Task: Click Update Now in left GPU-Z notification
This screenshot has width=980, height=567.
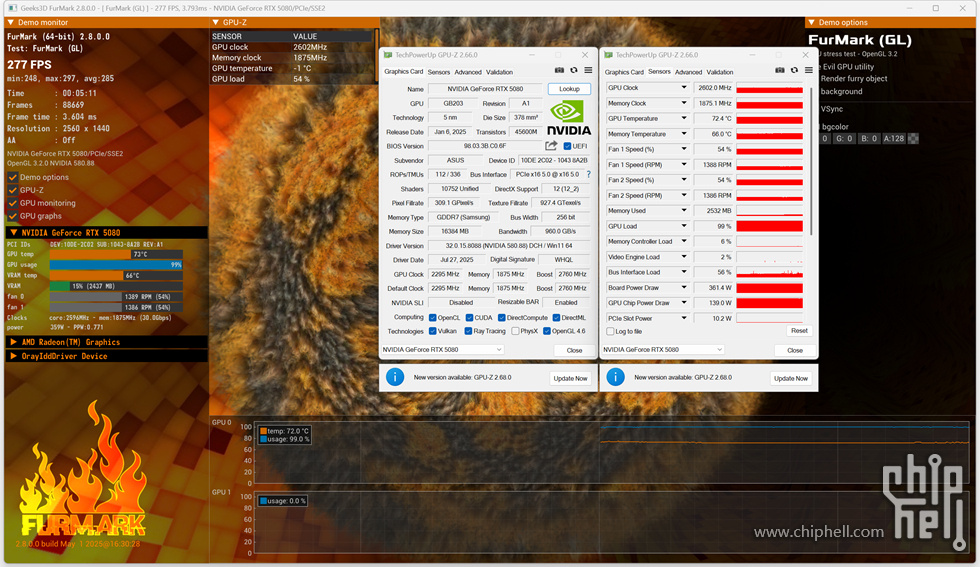Action: point(570,378)
